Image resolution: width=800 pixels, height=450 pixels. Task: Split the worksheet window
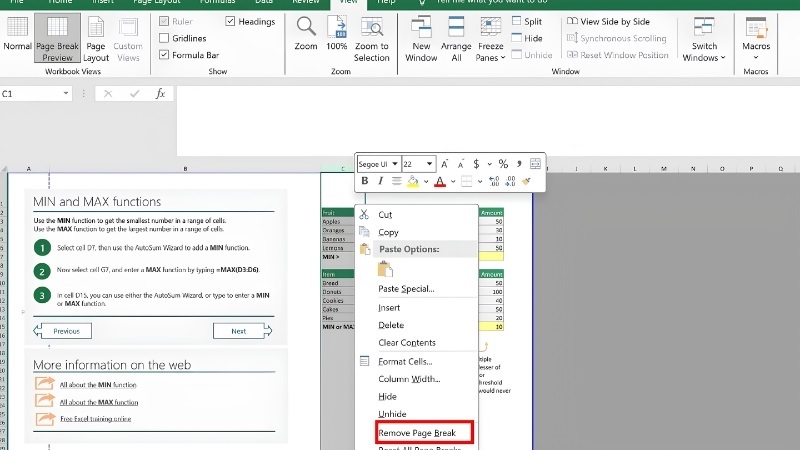pos(527,21)
